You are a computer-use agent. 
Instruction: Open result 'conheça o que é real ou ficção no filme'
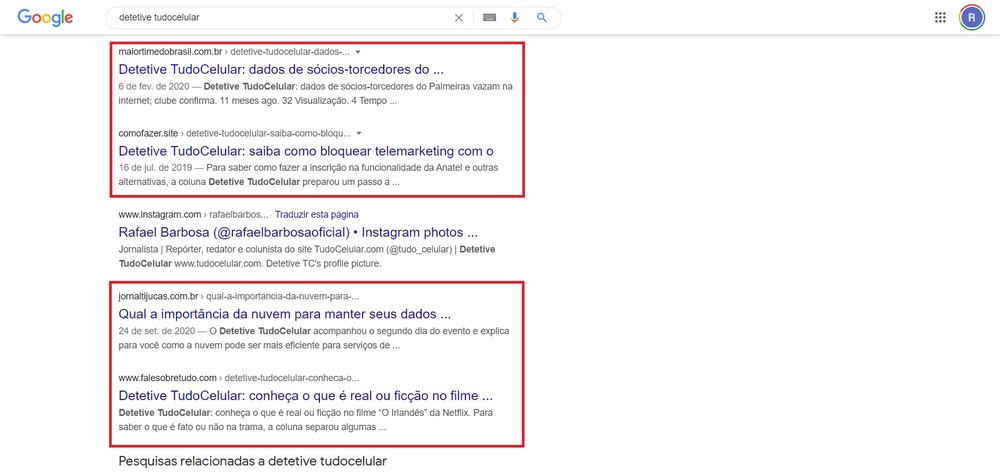pyautogui.click(x=306, y=395)
